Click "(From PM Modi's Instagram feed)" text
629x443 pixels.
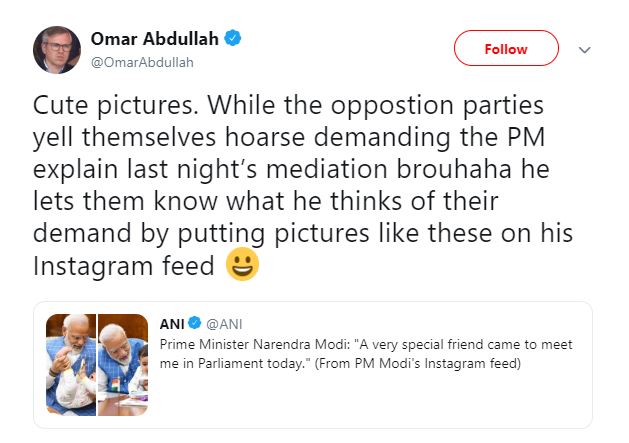coord(430,362)
